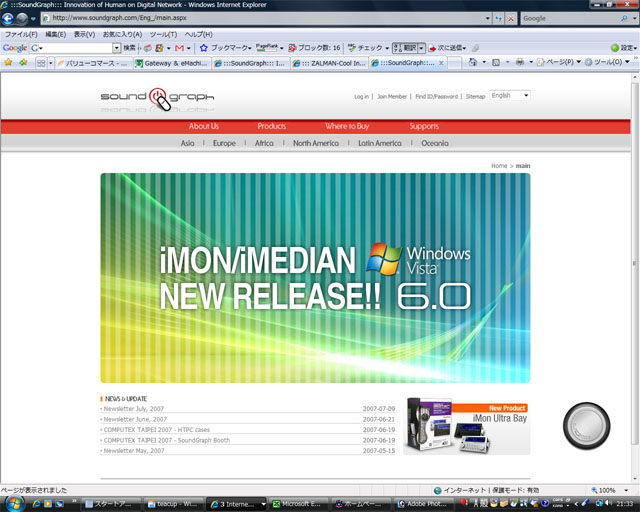The image size is (640, 512).
Task: Click the Windows Start orb
Action: [14, 503]
